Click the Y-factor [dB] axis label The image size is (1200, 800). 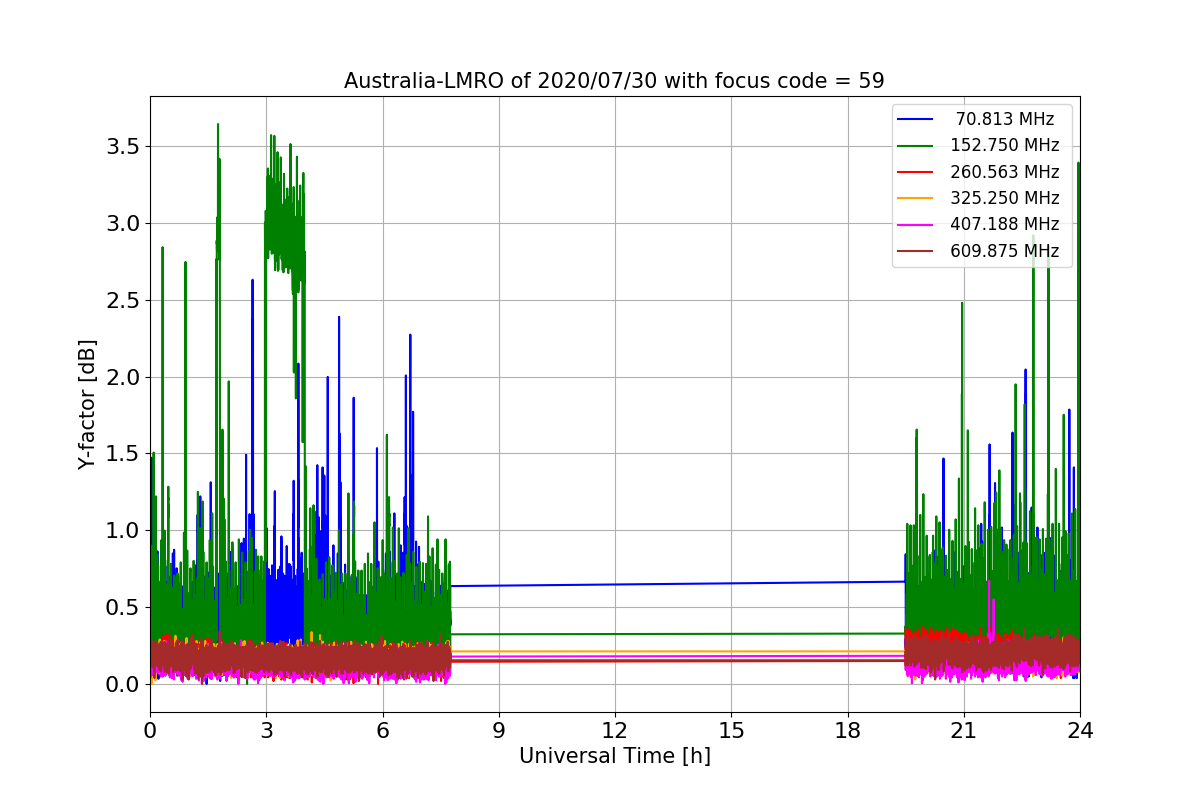coord(88,405)
